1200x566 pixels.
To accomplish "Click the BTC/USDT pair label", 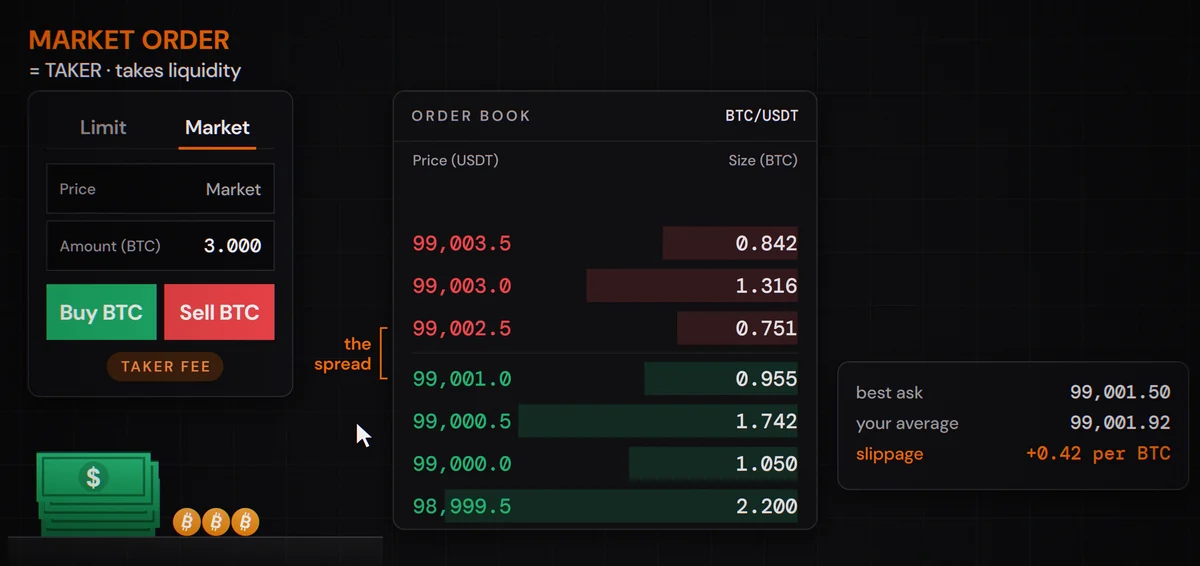I will pyautogui.click(x=762, y=116).
